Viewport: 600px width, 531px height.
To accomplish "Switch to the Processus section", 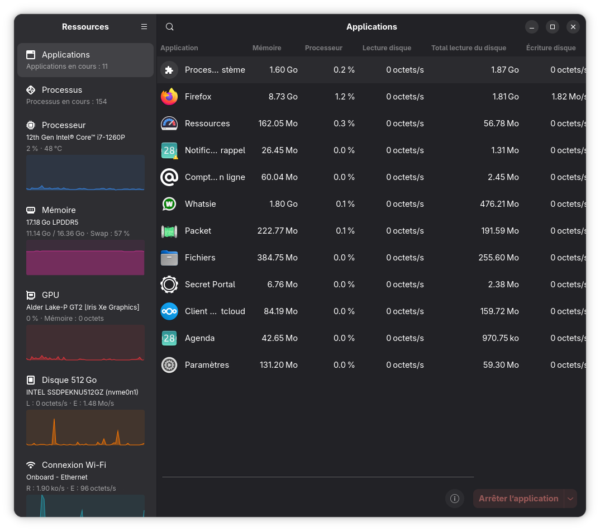I will 85,95.
